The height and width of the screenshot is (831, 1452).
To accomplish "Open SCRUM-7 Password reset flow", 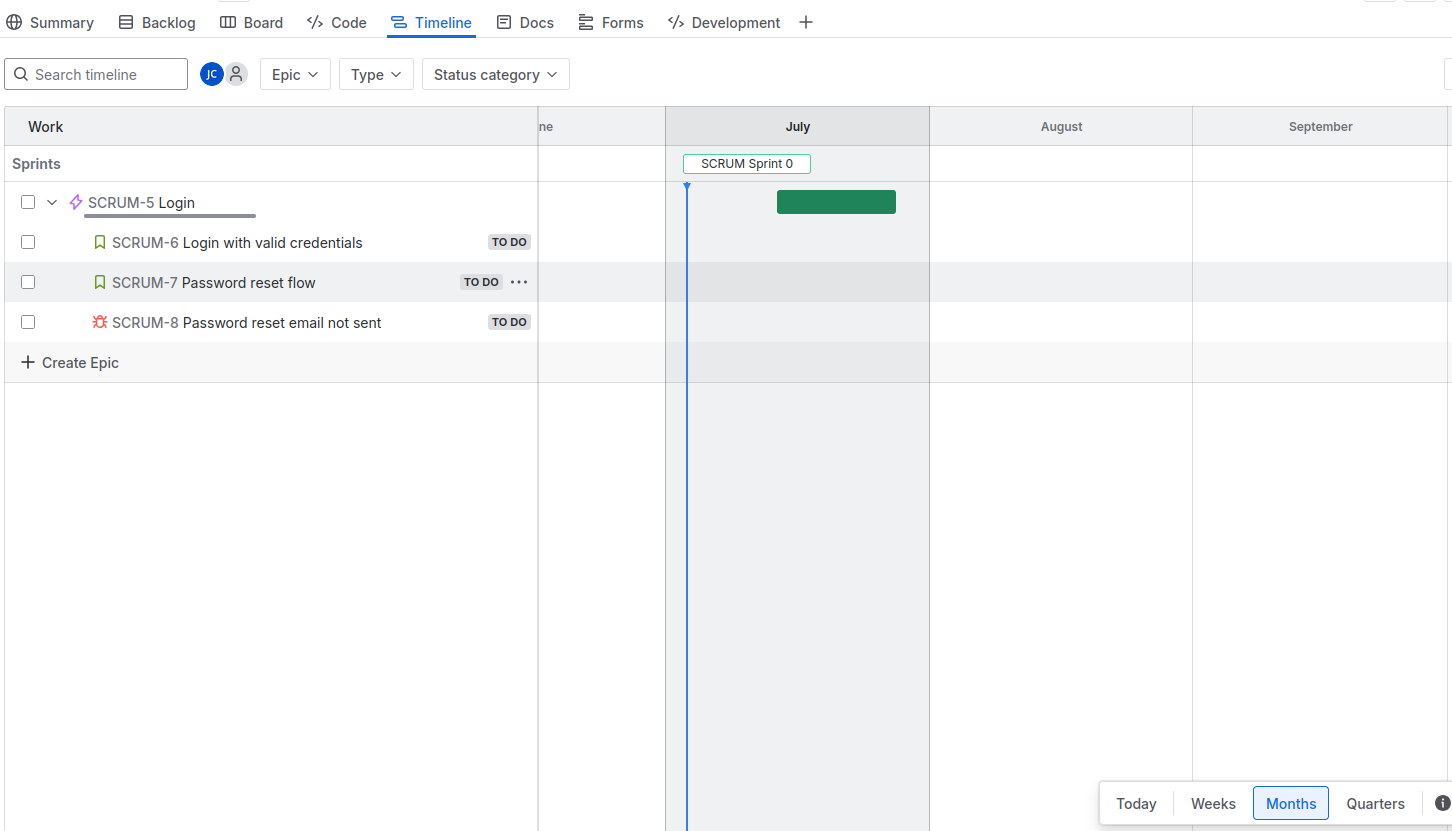I will pyautogui.click(x=214, y=283).
